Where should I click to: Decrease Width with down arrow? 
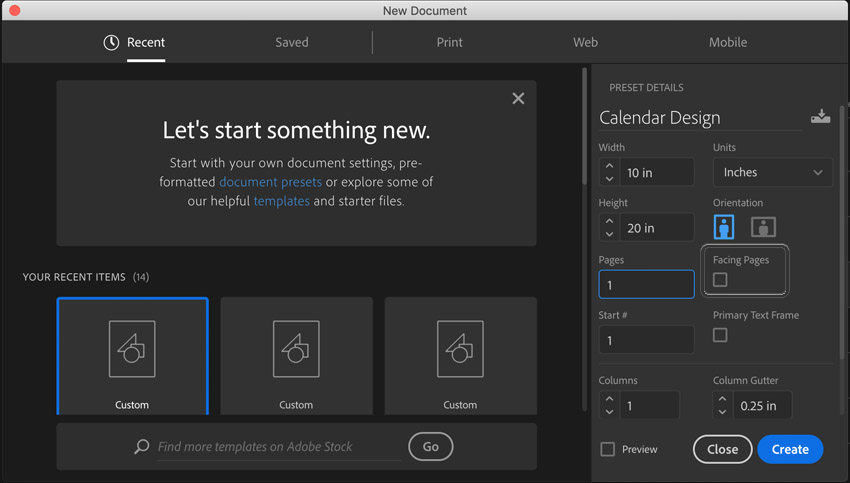tap(609, 179)
